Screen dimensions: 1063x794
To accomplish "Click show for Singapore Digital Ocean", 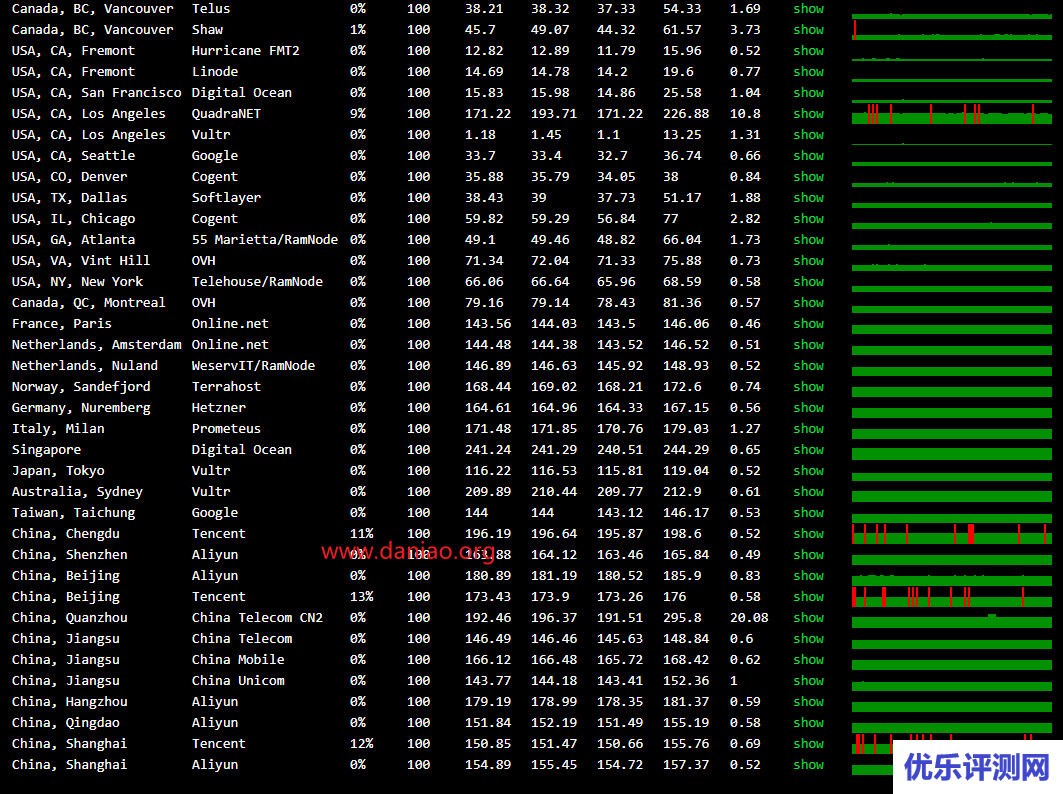I will pos(808,450).
